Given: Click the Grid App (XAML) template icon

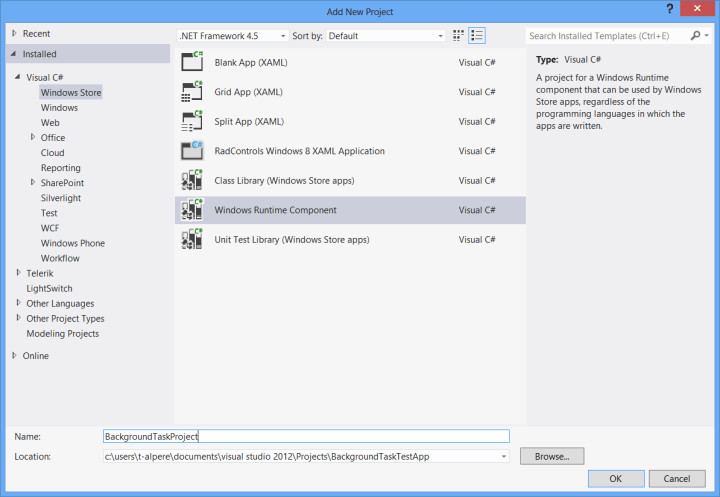Looking at the screenshot, I should click(x=191, y=92).
